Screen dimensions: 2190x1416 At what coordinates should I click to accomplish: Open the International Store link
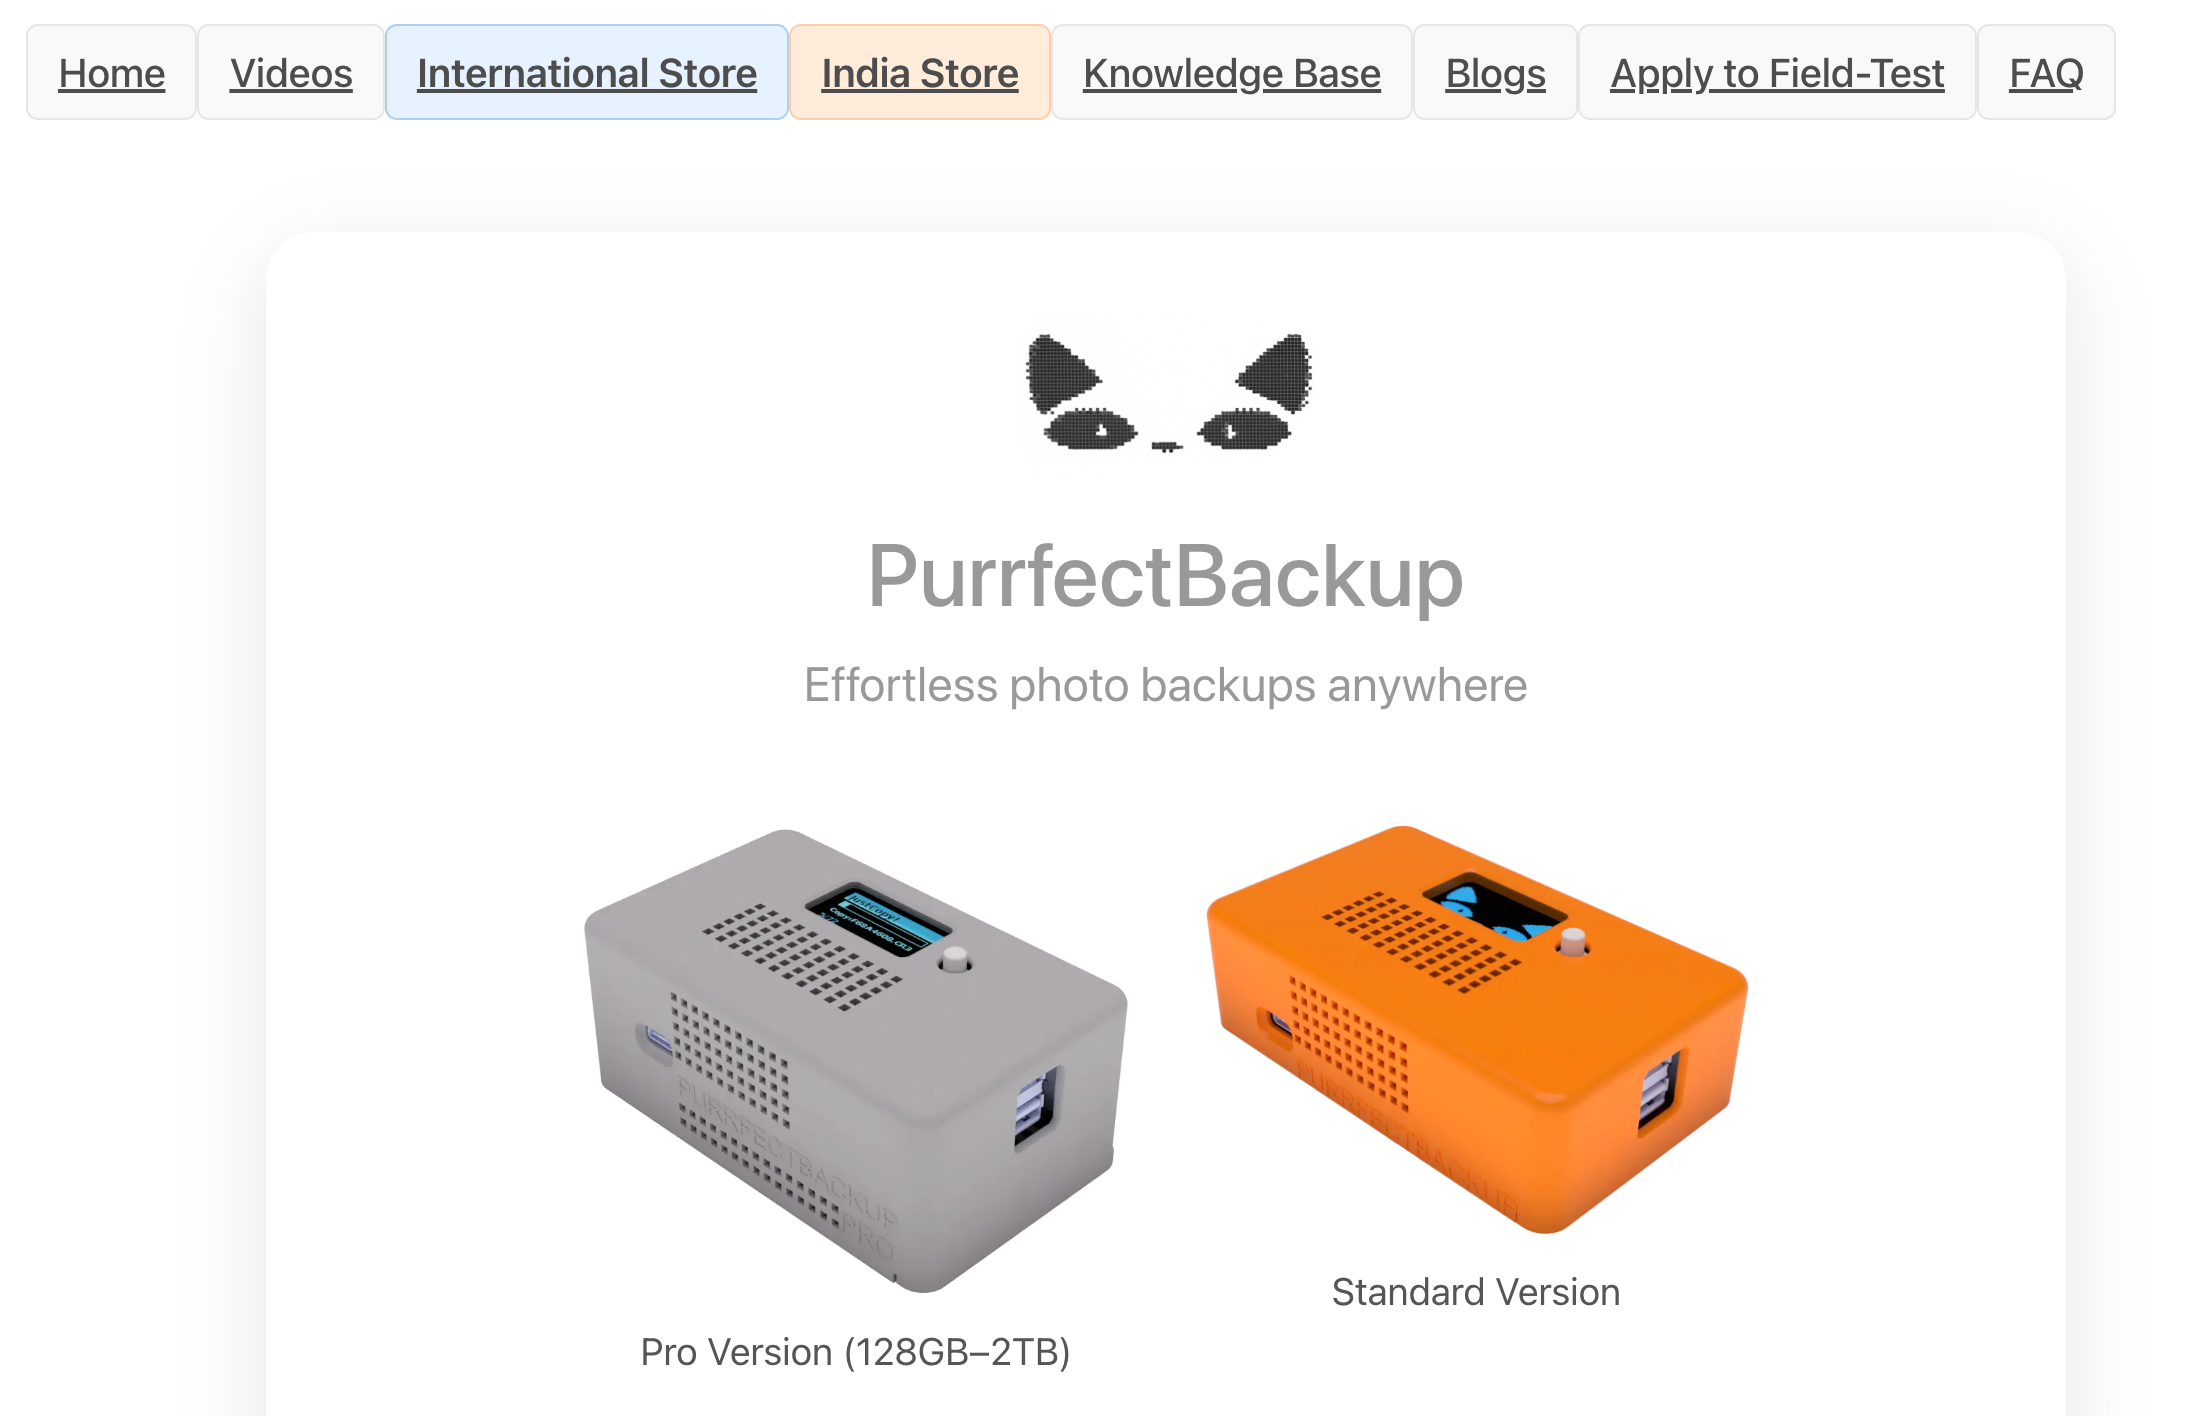[587, 73]
